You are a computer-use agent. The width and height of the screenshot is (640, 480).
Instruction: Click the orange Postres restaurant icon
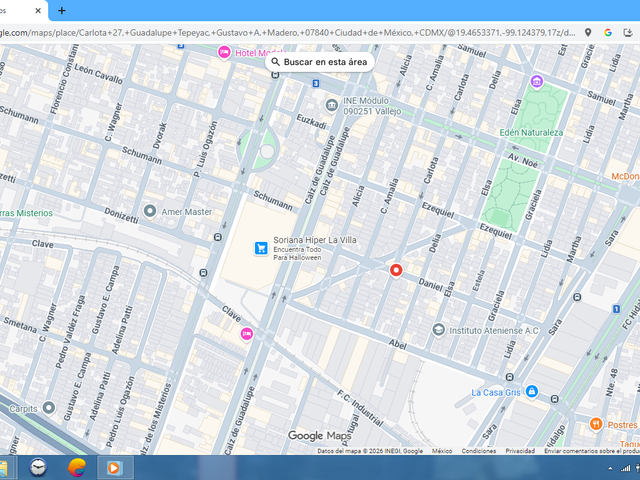coord(596,424)
